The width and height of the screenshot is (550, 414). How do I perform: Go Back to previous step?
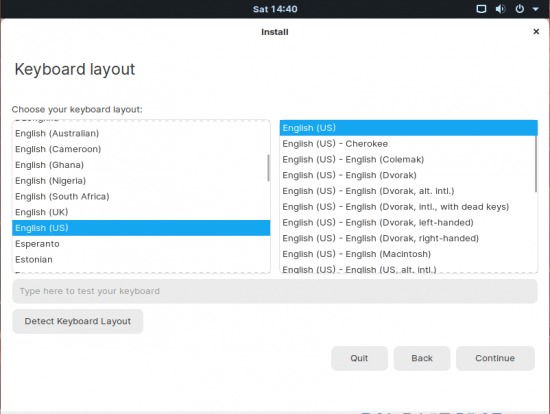tap(422, 358)
